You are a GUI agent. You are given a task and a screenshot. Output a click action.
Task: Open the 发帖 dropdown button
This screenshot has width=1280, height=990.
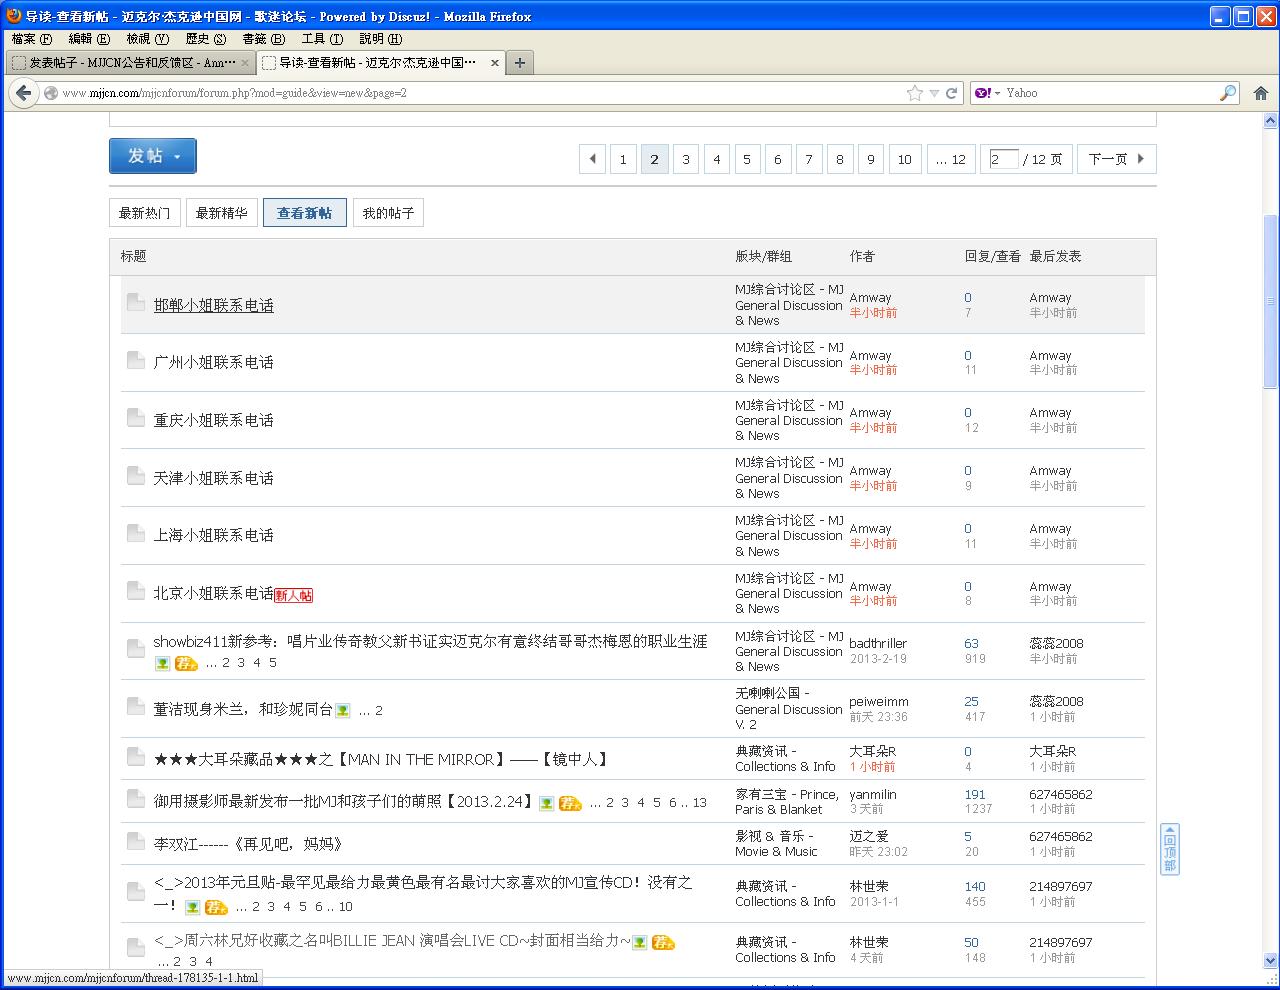coord(153,156)
